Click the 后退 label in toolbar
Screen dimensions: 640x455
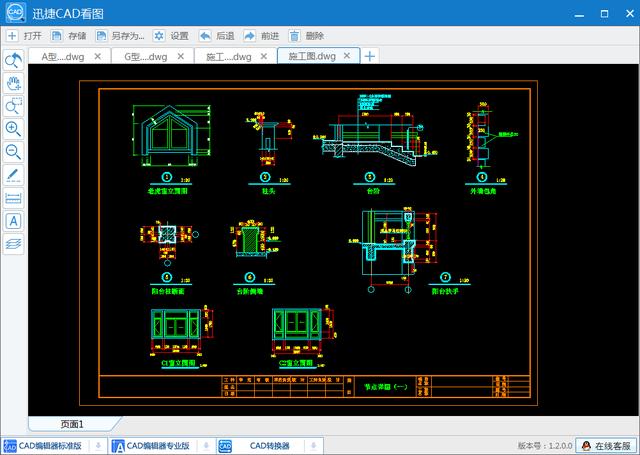tap(225, 36)
